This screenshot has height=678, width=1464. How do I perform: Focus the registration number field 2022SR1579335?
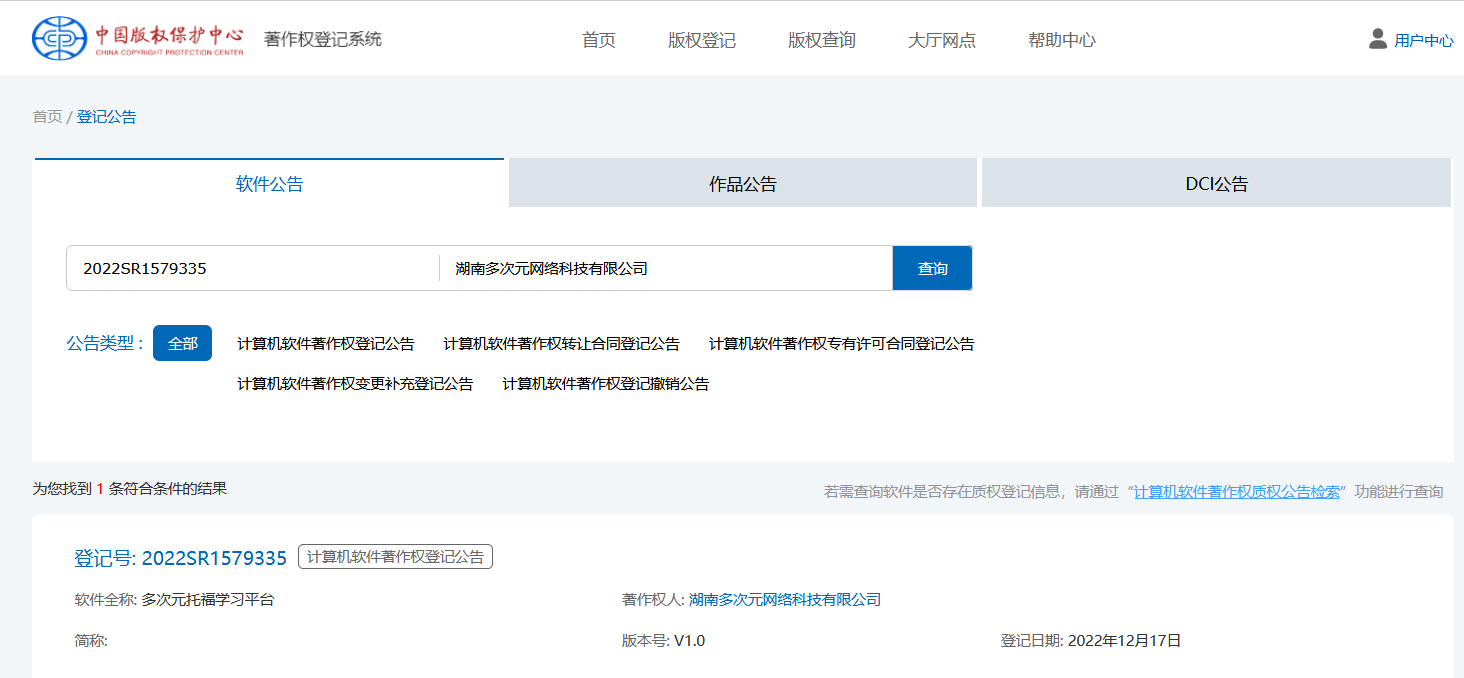[253, 268]
